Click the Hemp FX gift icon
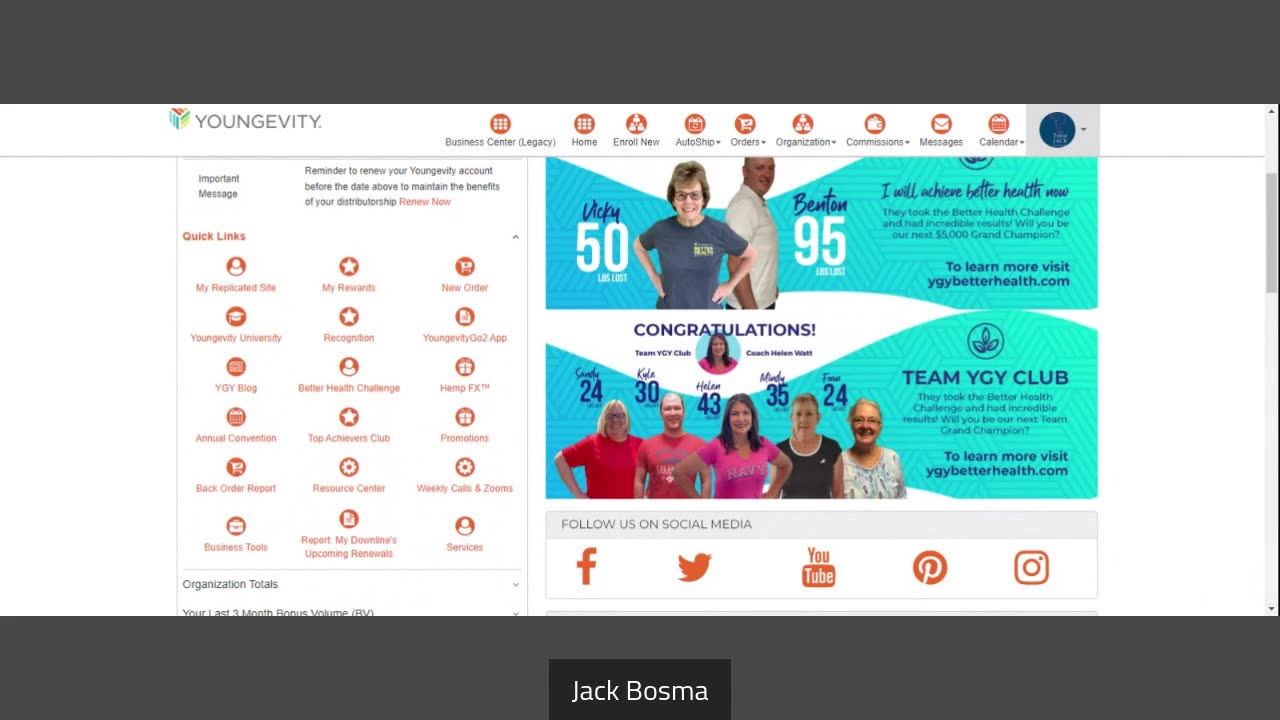 [x=465, y=367]
